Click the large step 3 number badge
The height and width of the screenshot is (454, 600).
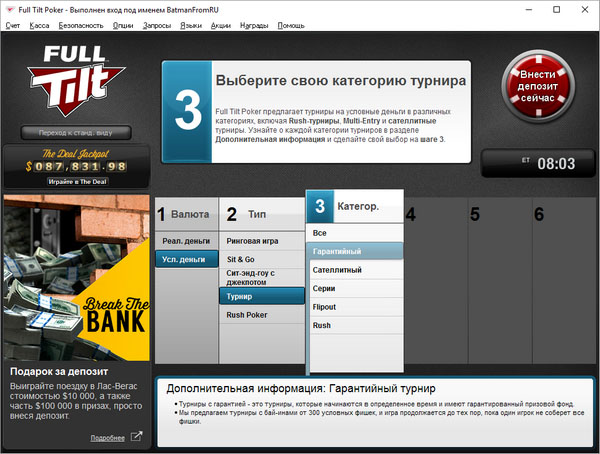coord(187,111)
